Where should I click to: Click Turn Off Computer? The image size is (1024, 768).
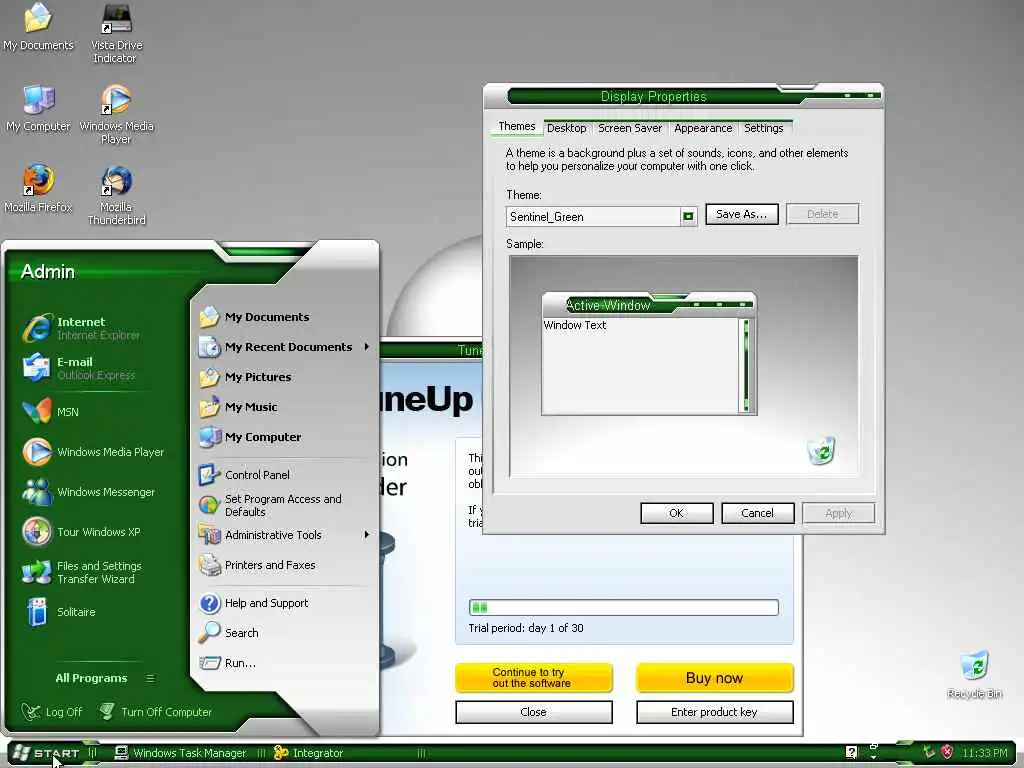click(x=155, y=712)
